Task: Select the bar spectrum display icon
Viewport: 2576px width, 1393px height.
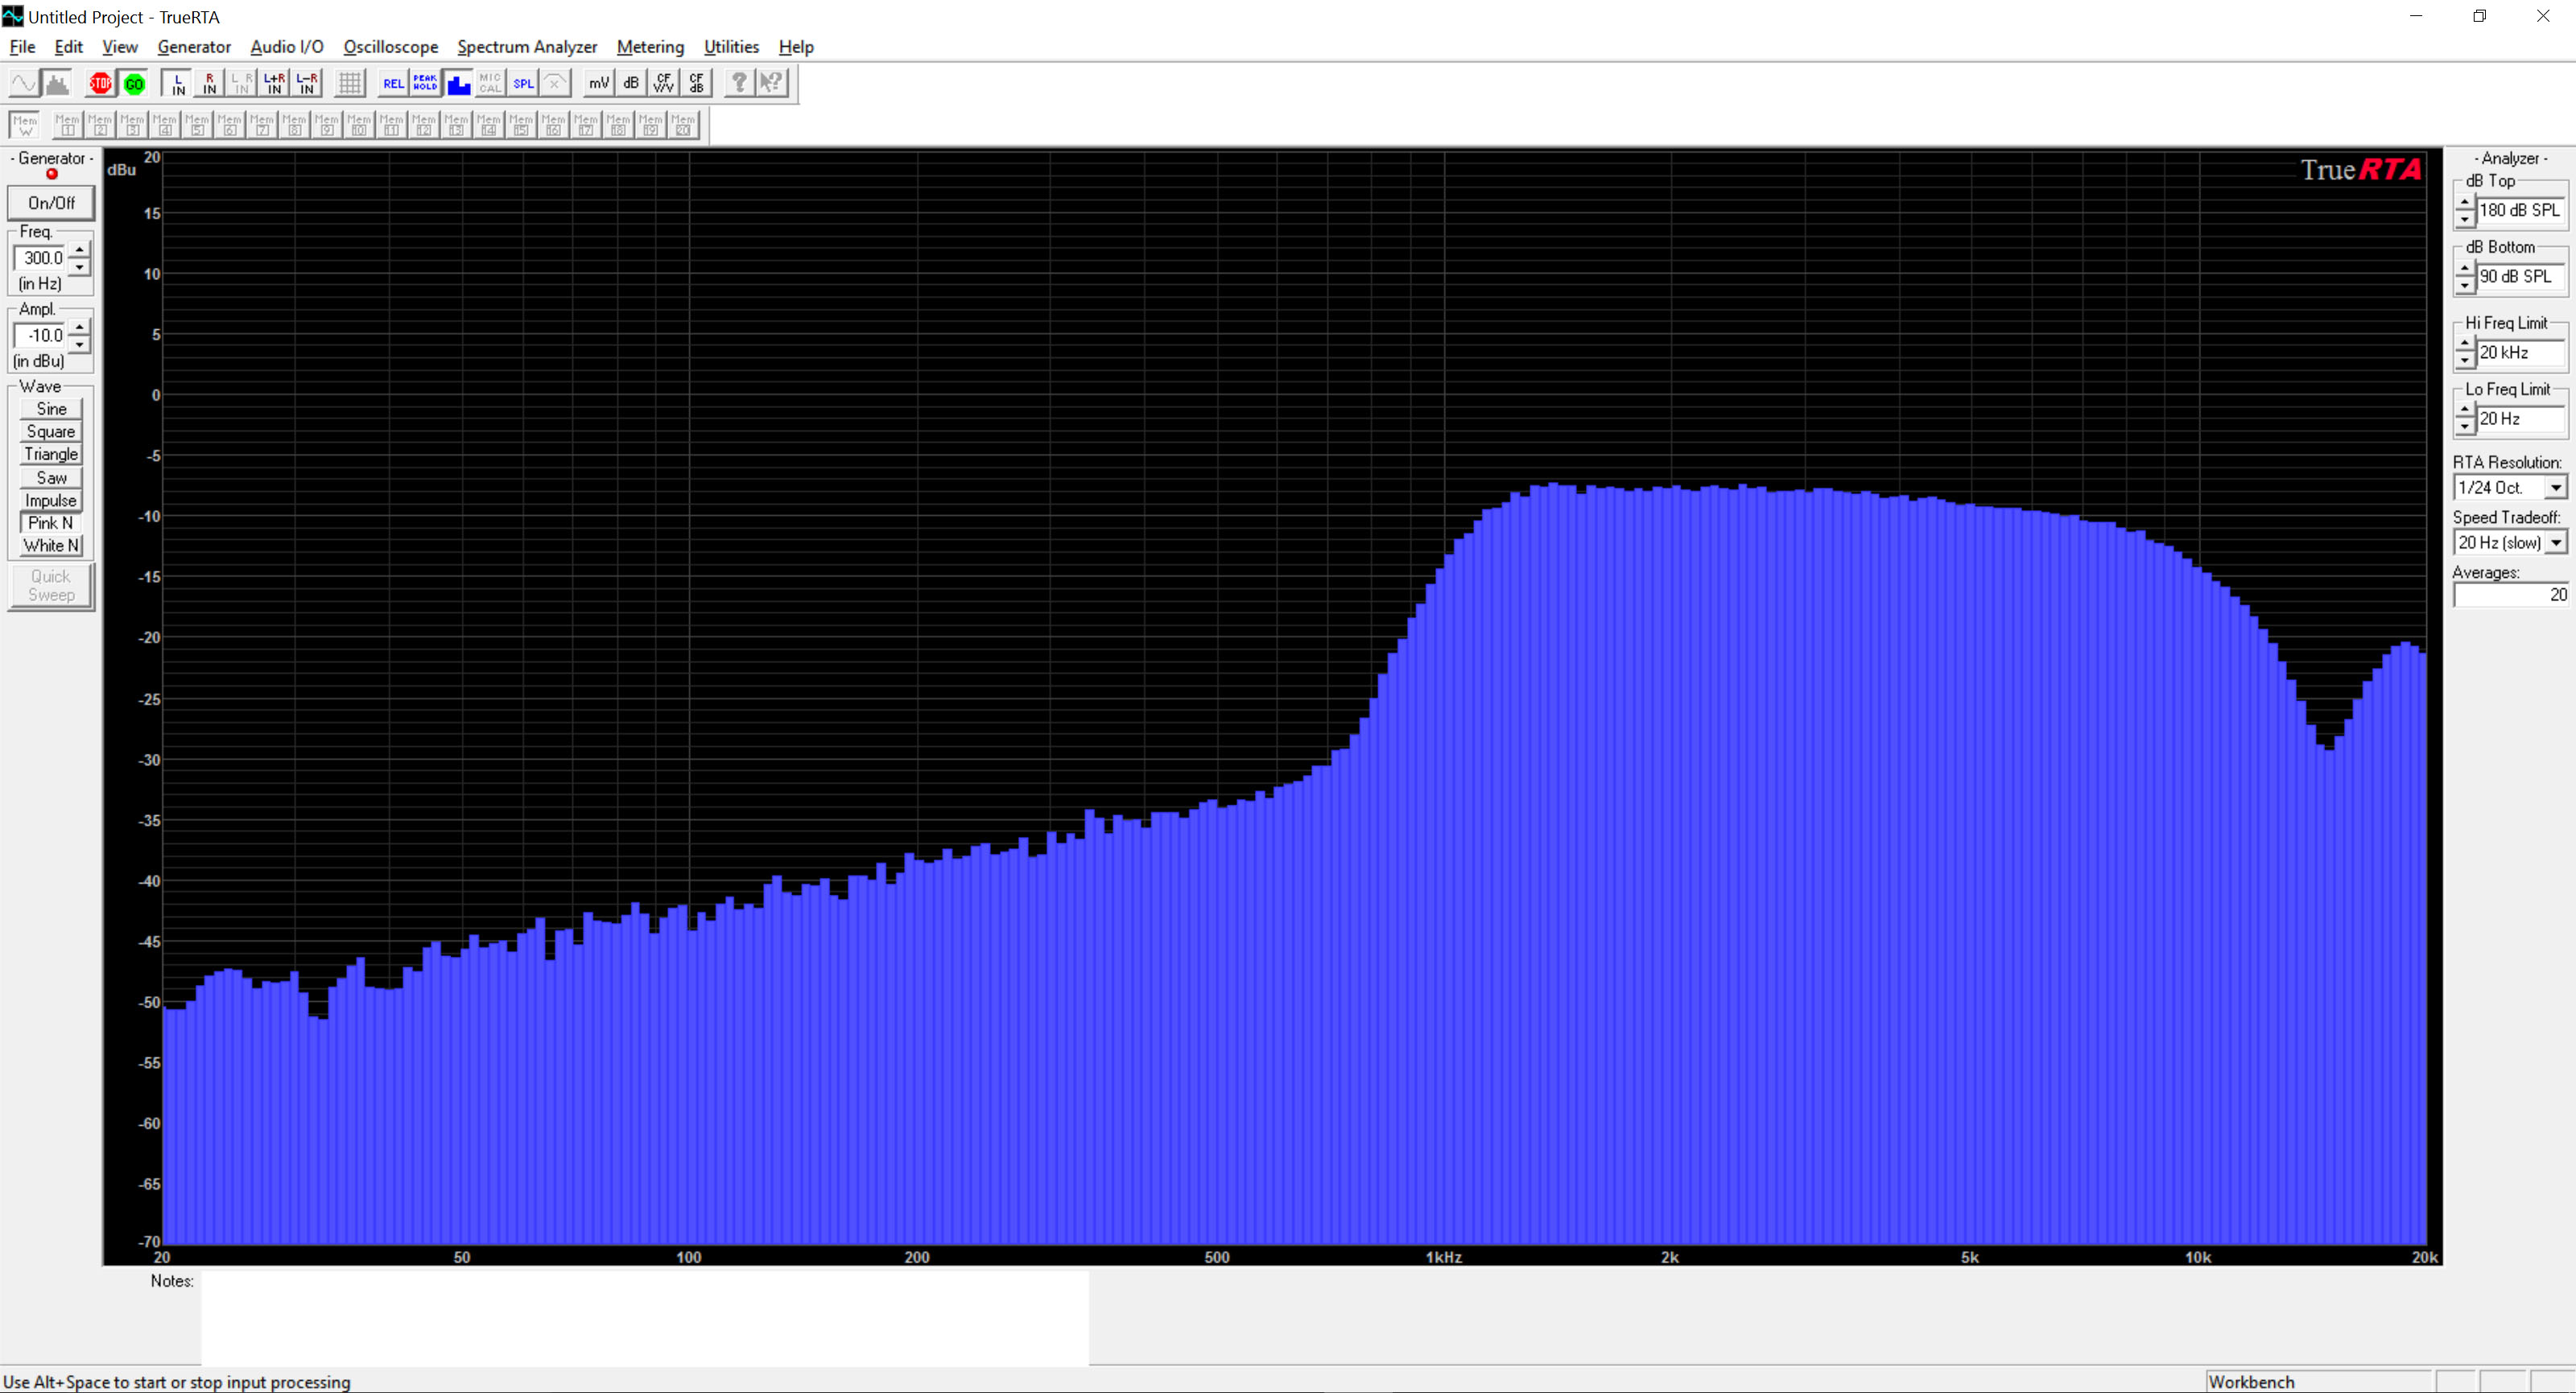Action: click(459, 83)
